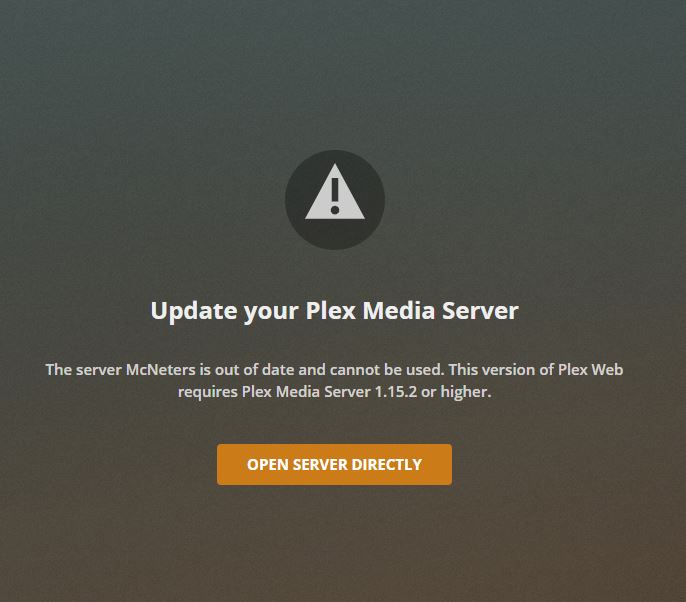The height and width of the screenshot is (602, 686).
Task: Click the warning triangle icon
Action: coord(335,192)
